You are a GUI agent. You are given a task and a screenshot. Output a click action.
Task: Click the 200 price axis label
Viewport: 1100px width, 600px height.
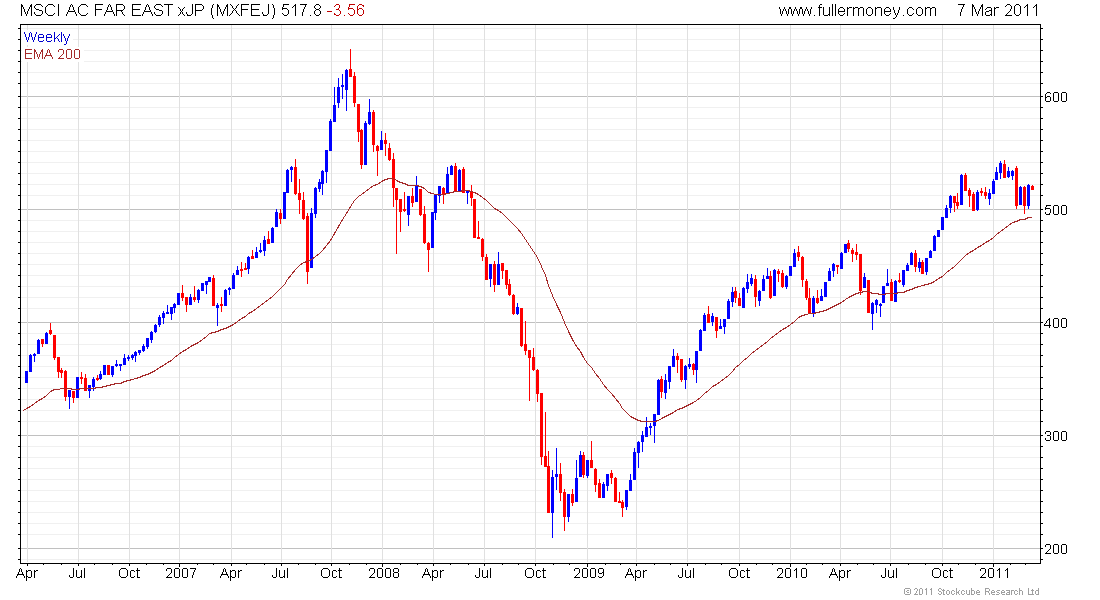pos(1056,549)
